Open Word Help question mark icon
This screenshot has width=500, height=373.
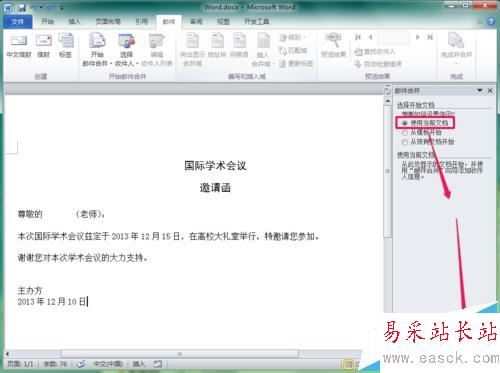[x=491, y=22]
